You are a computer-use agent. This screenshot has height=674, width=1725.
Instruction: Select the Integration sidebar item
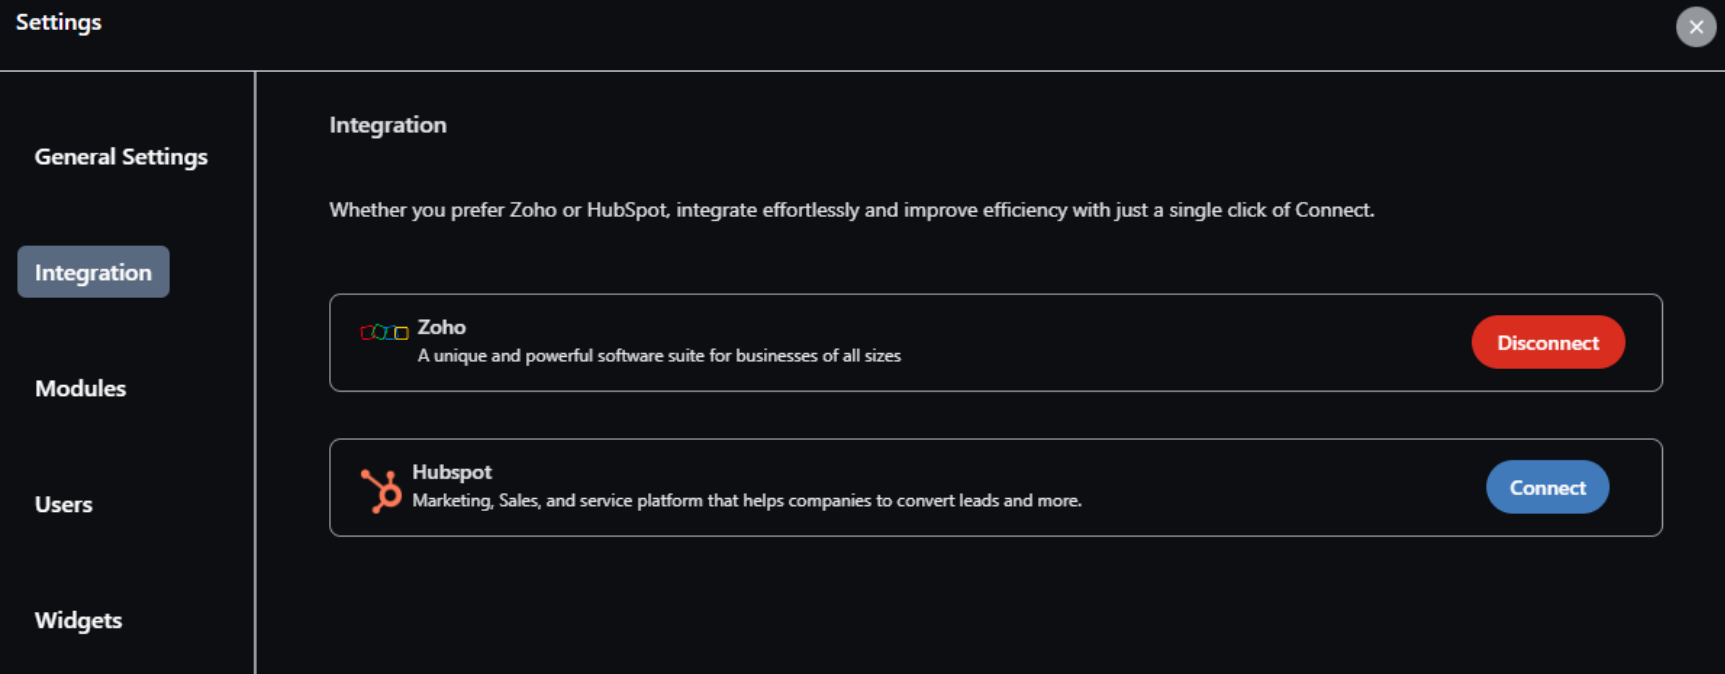point(93,272)
